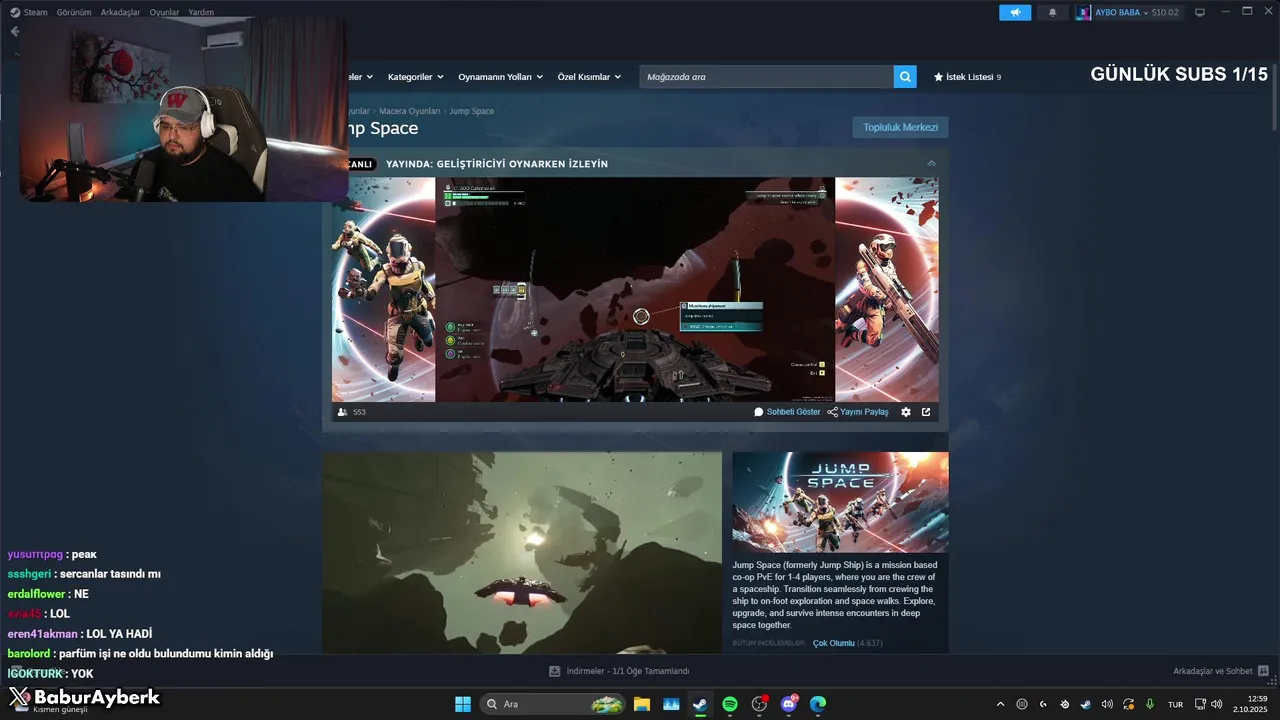Click the Steam system tray icon
This screenshot has width=1280, height=720.
point(1086,704)
